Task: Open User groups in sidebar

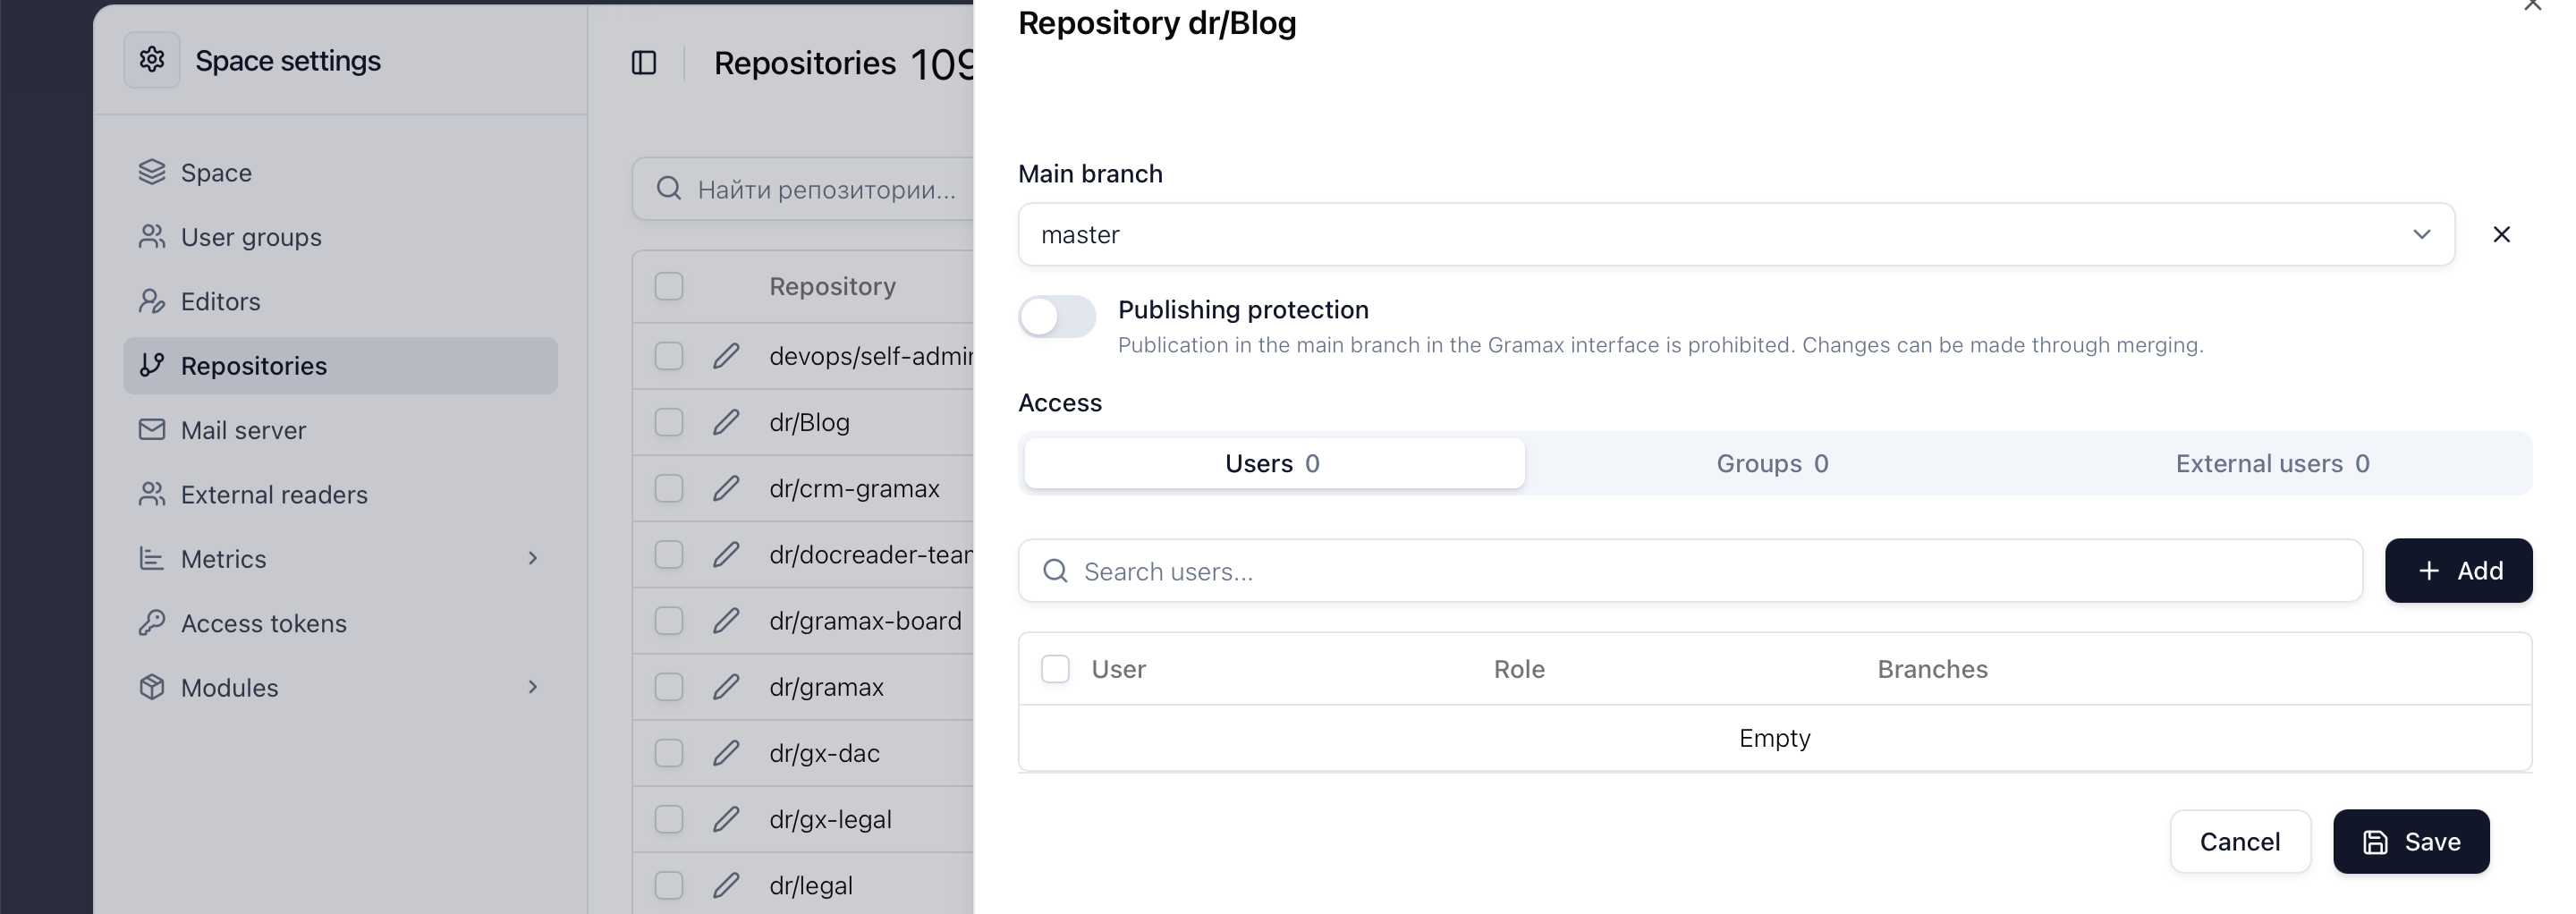Action: click(340, 237)
